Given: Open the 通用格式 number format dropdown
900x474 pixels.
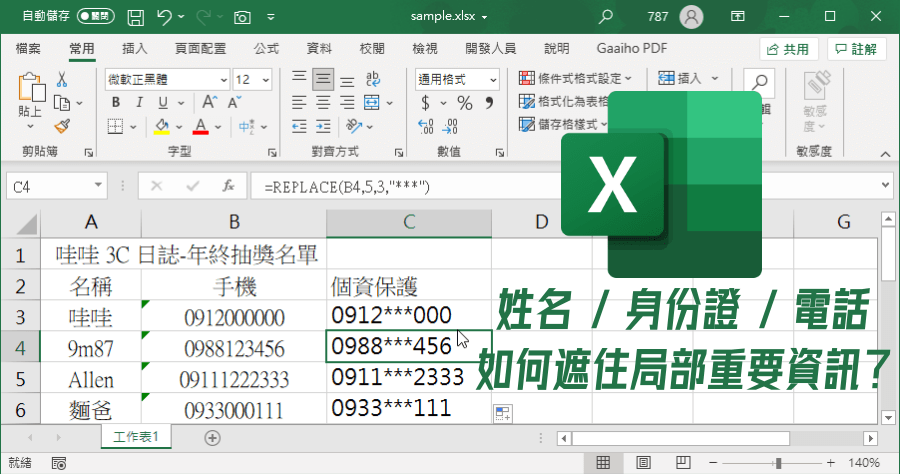Looking at the screenshot, I should click(x=493, y=80).
